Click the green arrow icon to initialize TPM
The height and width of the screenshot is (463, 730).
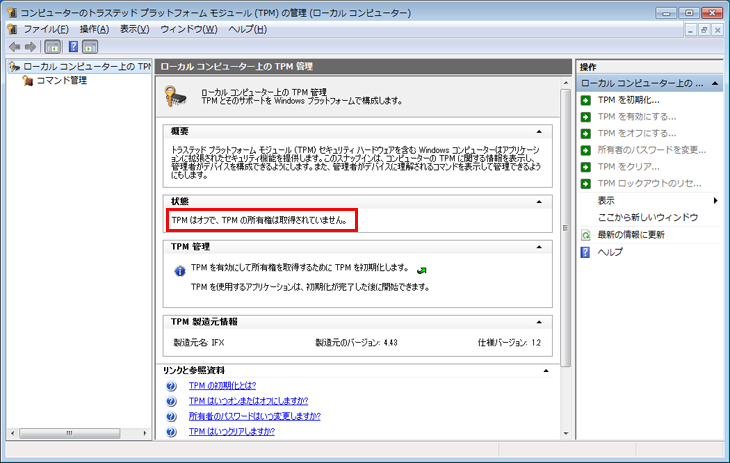(422, 270)
